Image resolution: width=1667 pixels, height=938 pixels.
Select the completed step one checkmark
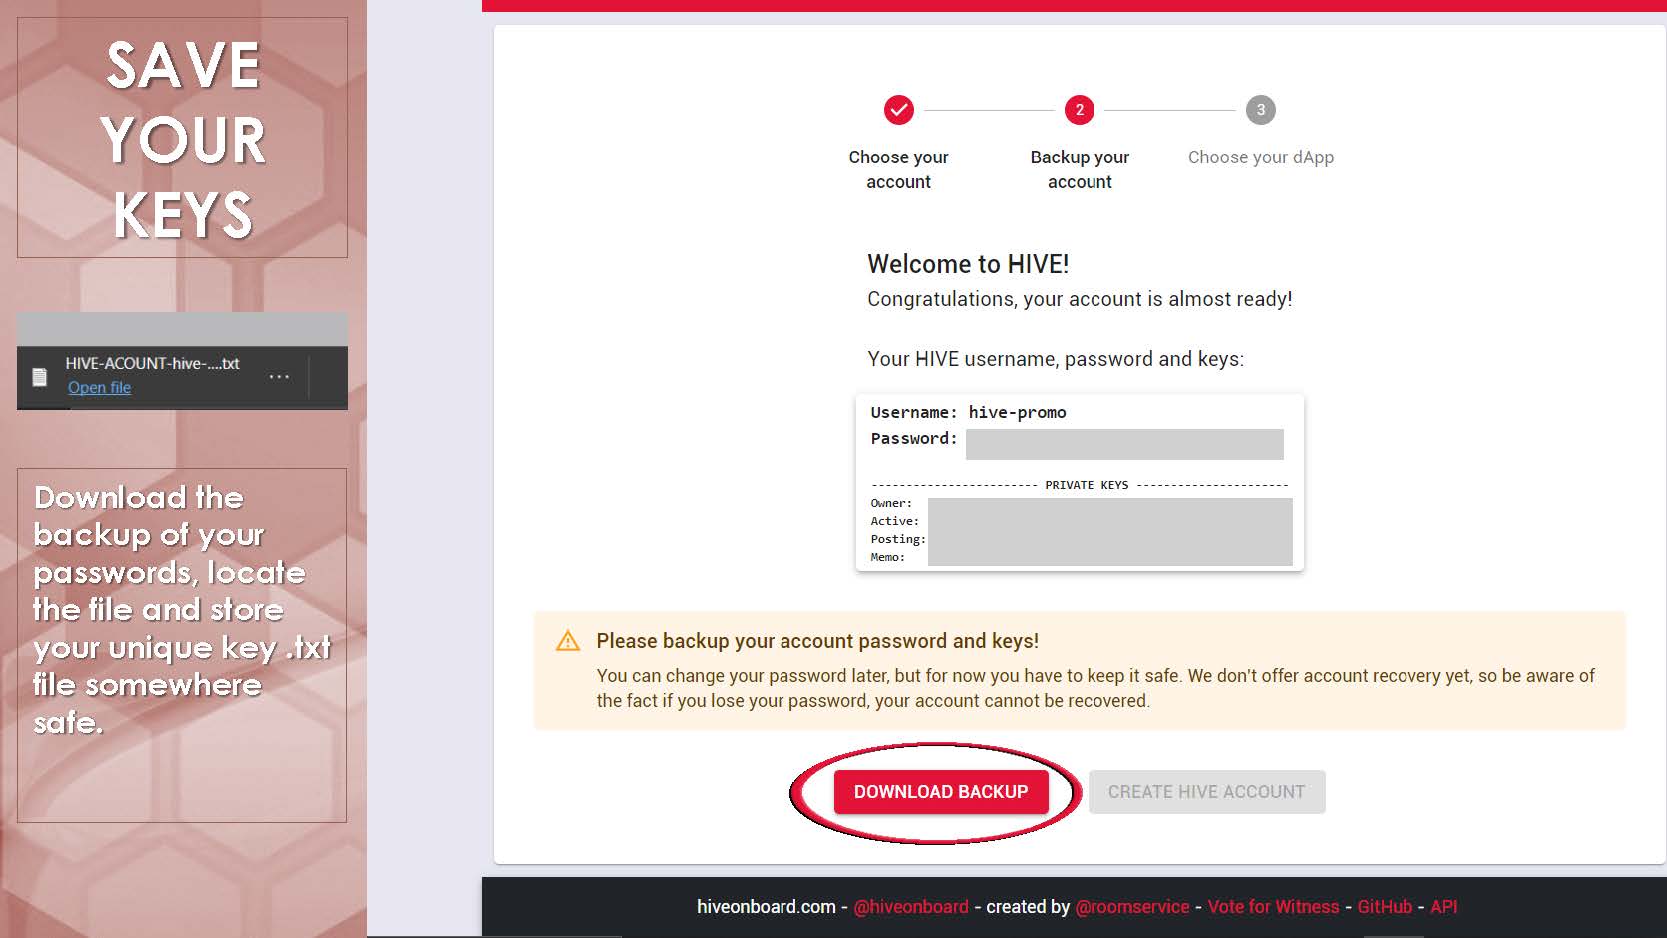(x=899, y=110)
